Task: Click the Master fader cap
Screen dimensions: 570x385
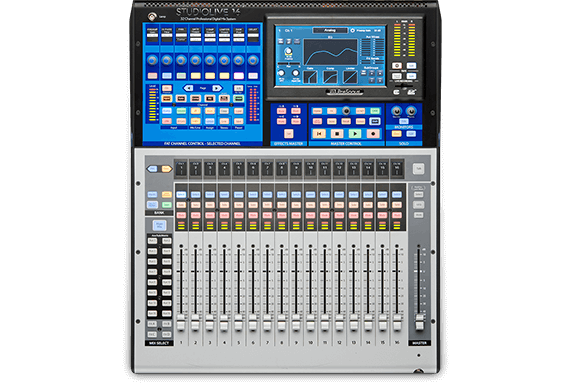Action: (x=419, y=322)
